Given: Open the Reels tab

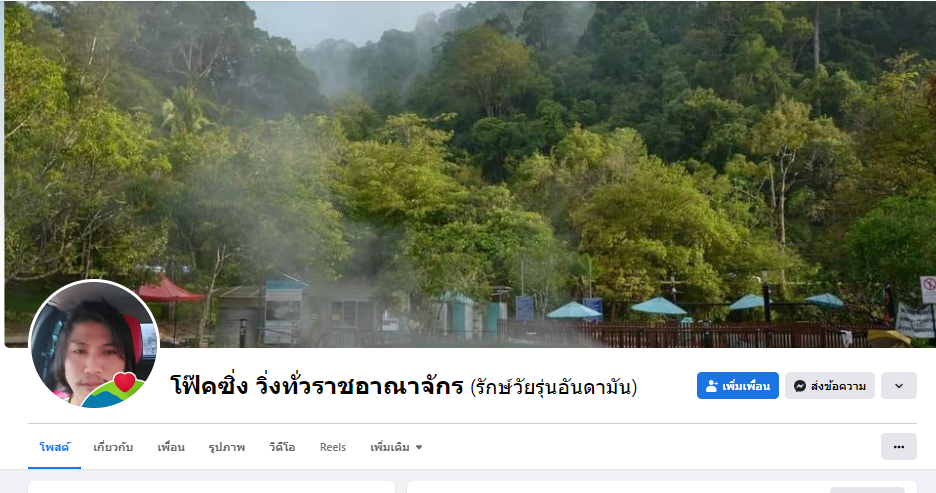Looking at the screenshot, I should 332,447.
